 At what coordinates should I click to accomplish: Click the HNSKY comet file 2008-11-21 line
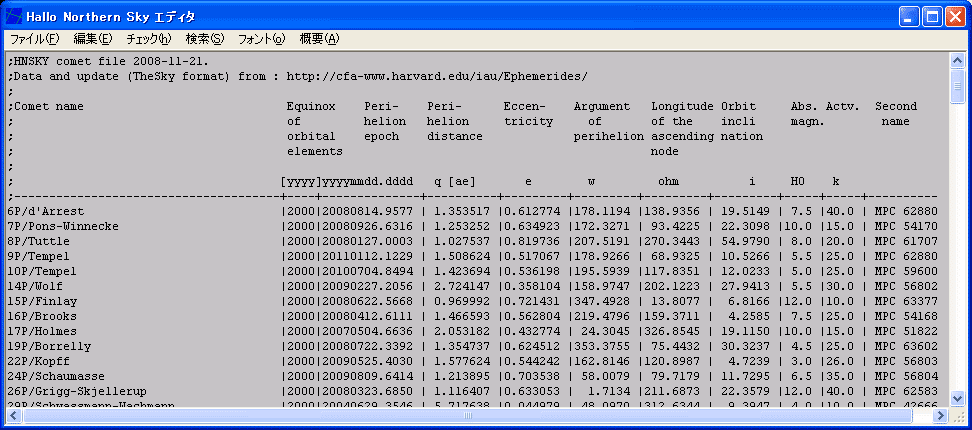109,61
